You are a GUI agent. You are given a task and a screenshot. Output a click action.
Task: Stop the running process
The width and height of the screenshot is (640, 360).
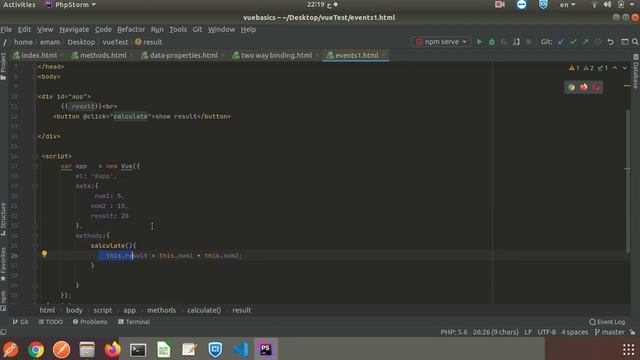coord(529,42)
